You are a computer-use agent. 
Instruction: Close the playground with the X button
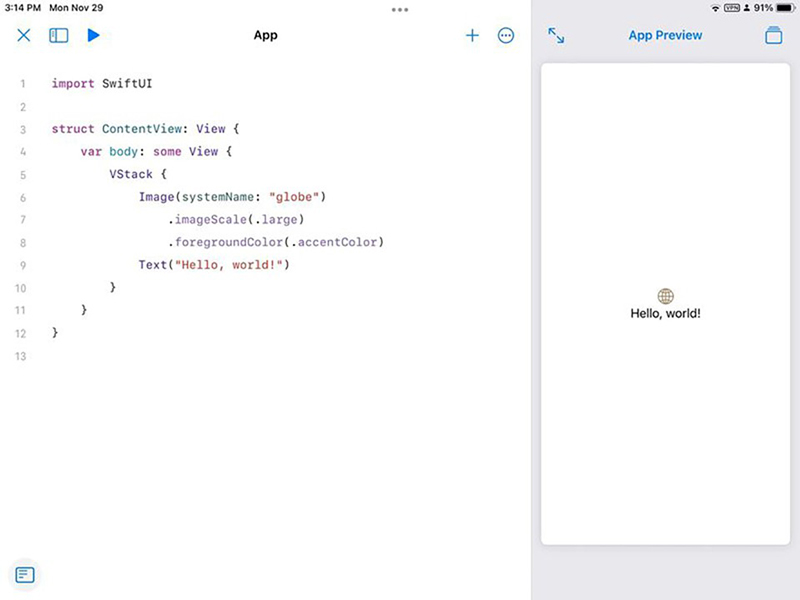24,35
